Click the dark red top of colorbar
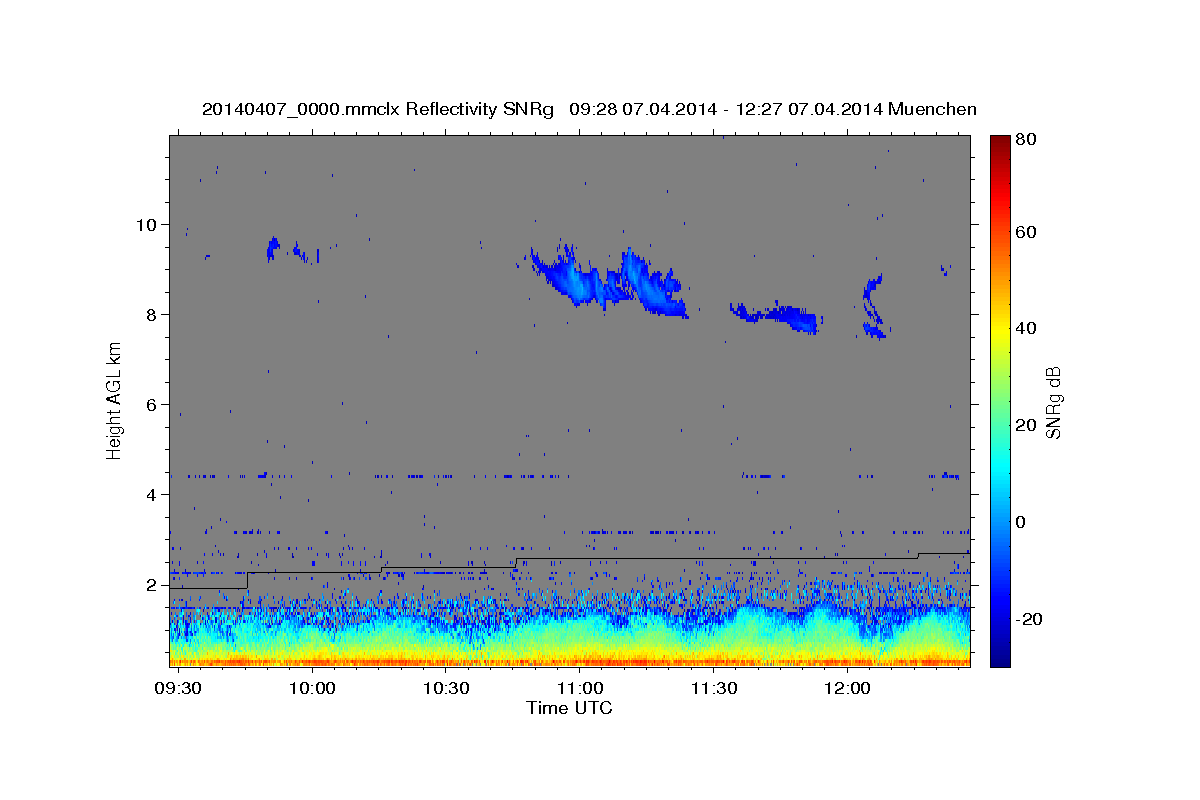 [x=999, y=143]
